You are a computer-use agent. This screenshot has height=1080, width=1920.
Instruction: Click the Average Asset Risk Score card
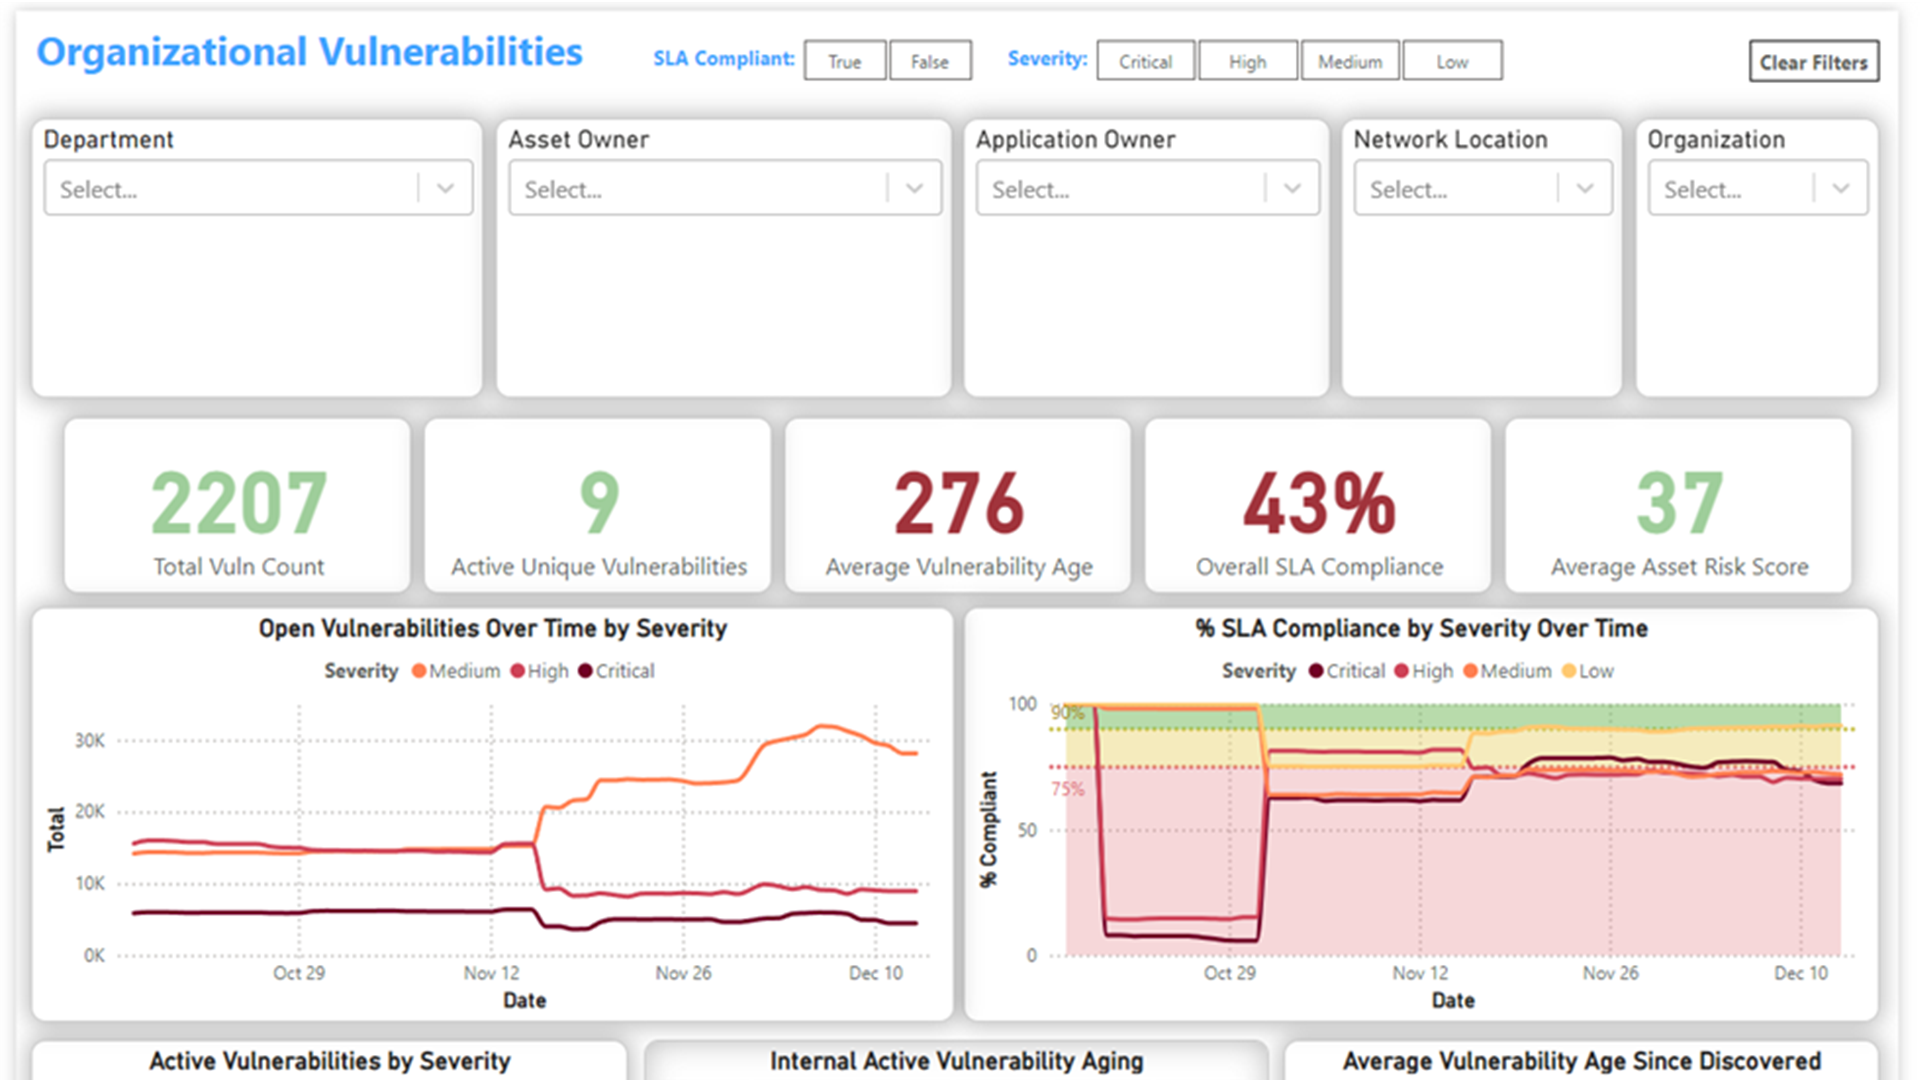[x=1678, y=506]
